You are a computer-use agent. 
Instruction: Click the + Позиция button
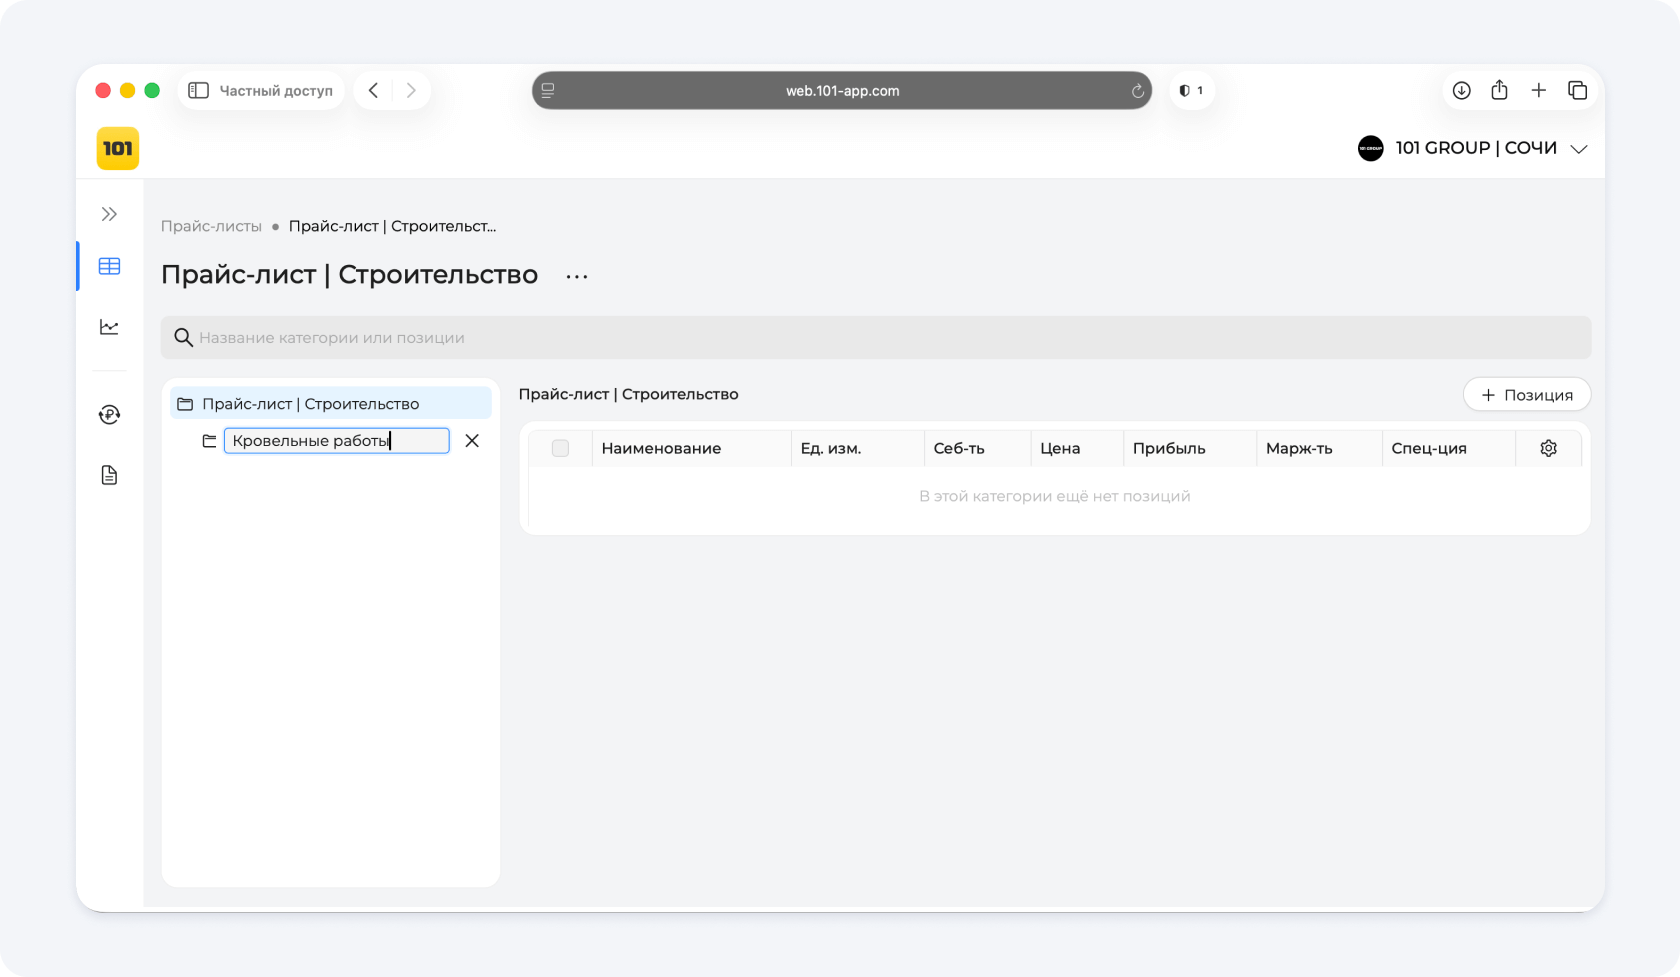1526,395
